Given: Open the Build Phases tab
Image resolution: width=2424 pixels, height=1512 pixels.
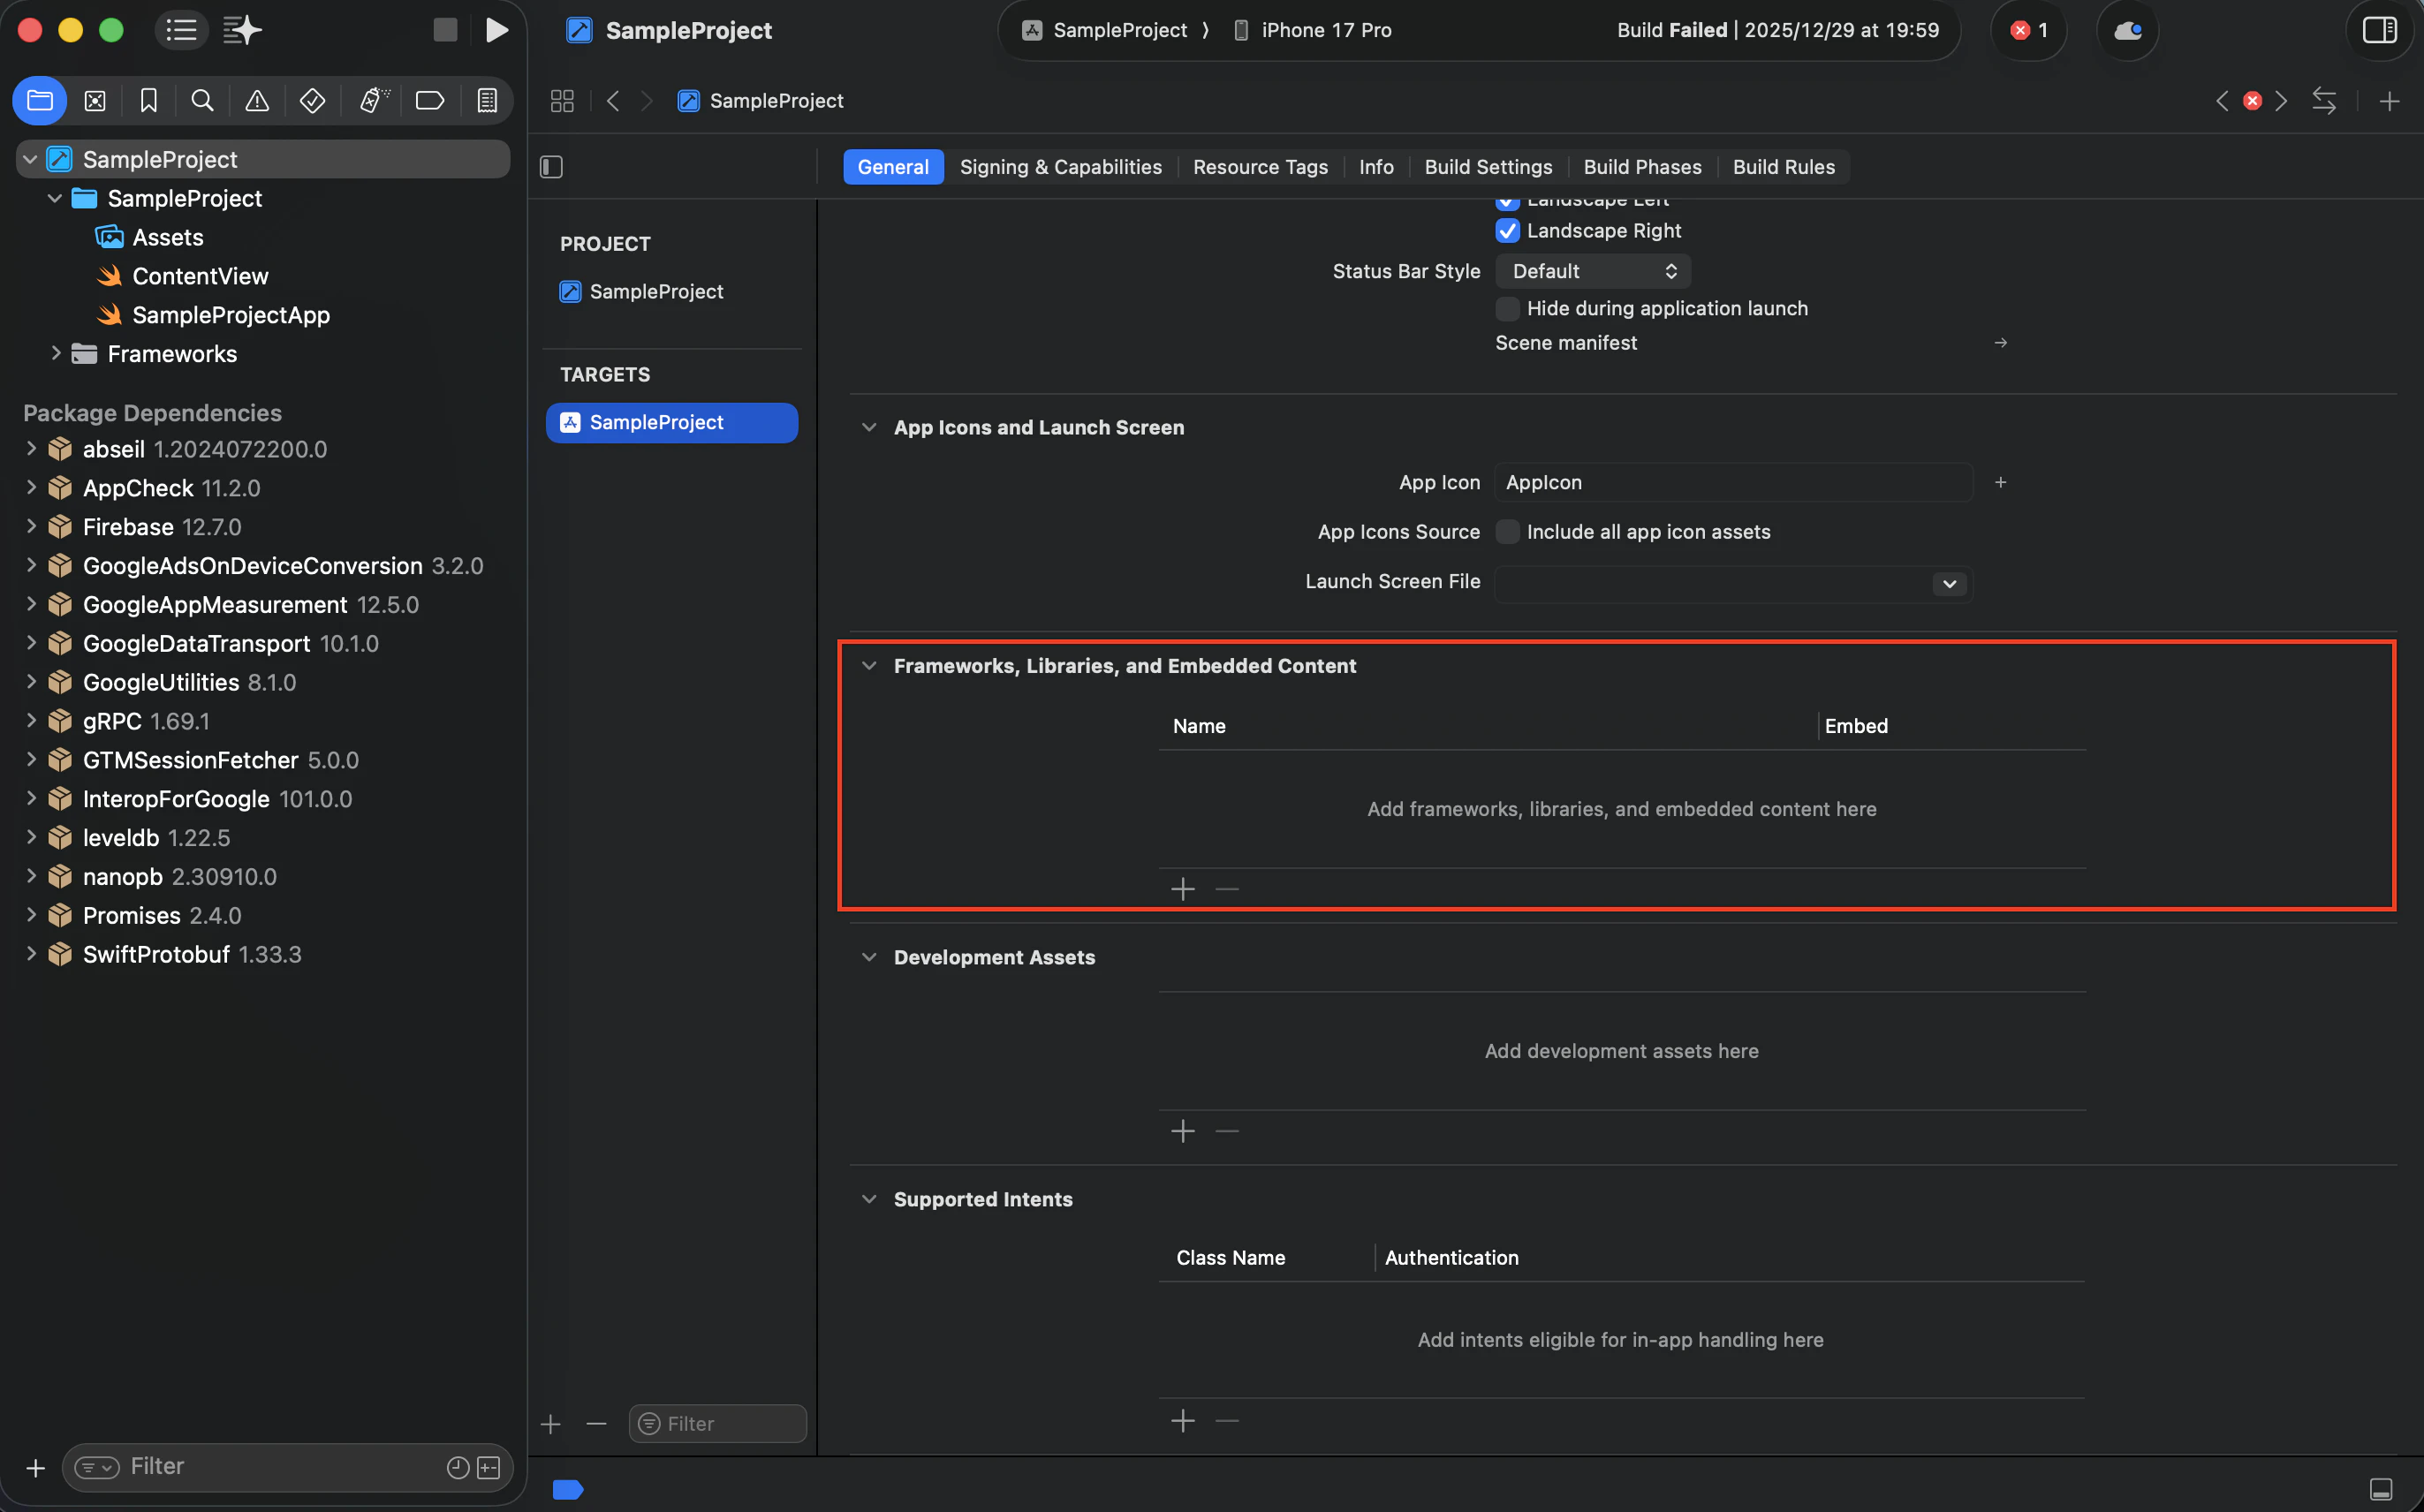Looking at the screenshot, I should tap(1642, 167).
